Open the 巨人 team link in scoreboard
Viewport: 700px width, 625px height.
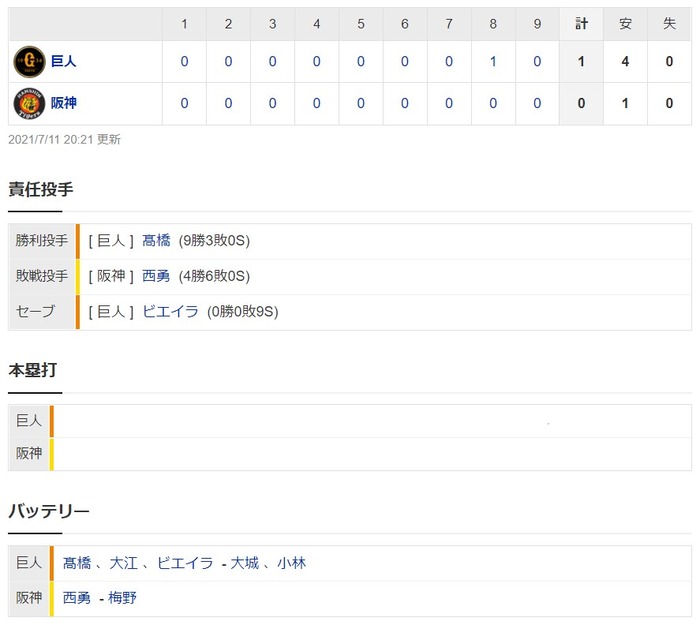[x=64, y=62]
